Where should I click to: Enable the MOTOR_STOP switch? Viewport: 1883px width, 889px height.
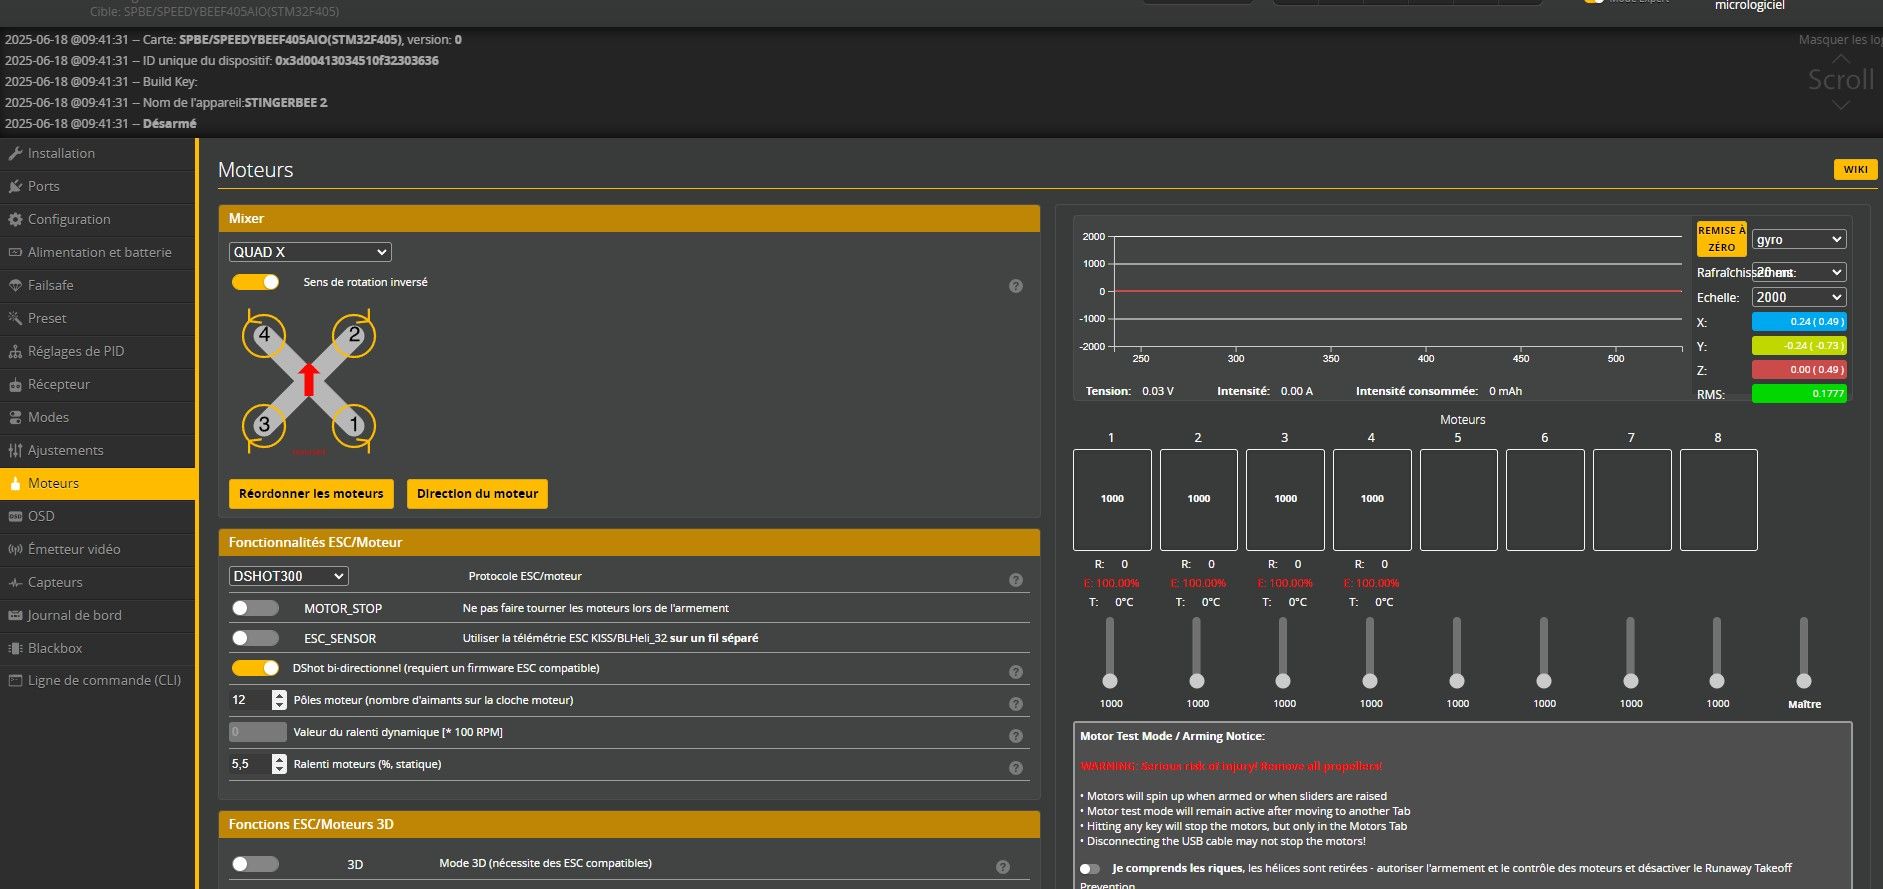coord(256,608)
